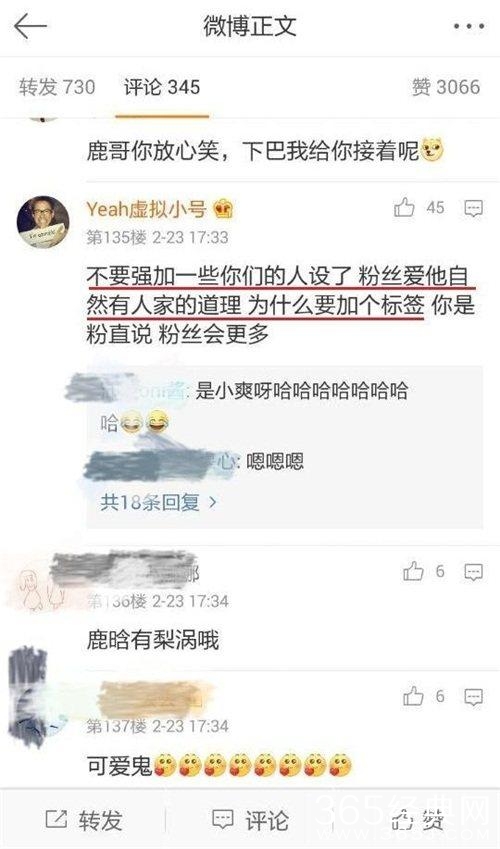The height and width of the screenshot is (849, 500).
Task: Reply to the Yeah虚拟小号 comment via bubble icon
Action: click(473, 208)
